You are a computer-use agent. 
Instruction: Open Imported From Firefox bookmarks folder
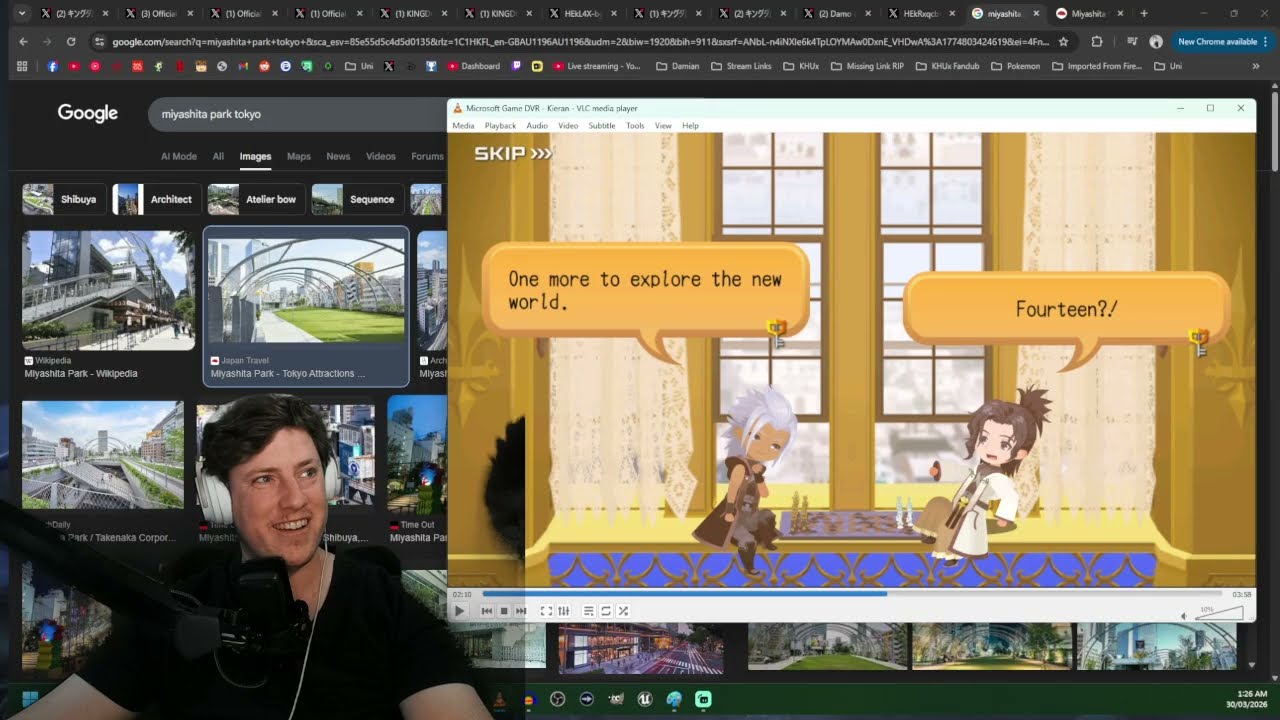tap(1097, 66)
